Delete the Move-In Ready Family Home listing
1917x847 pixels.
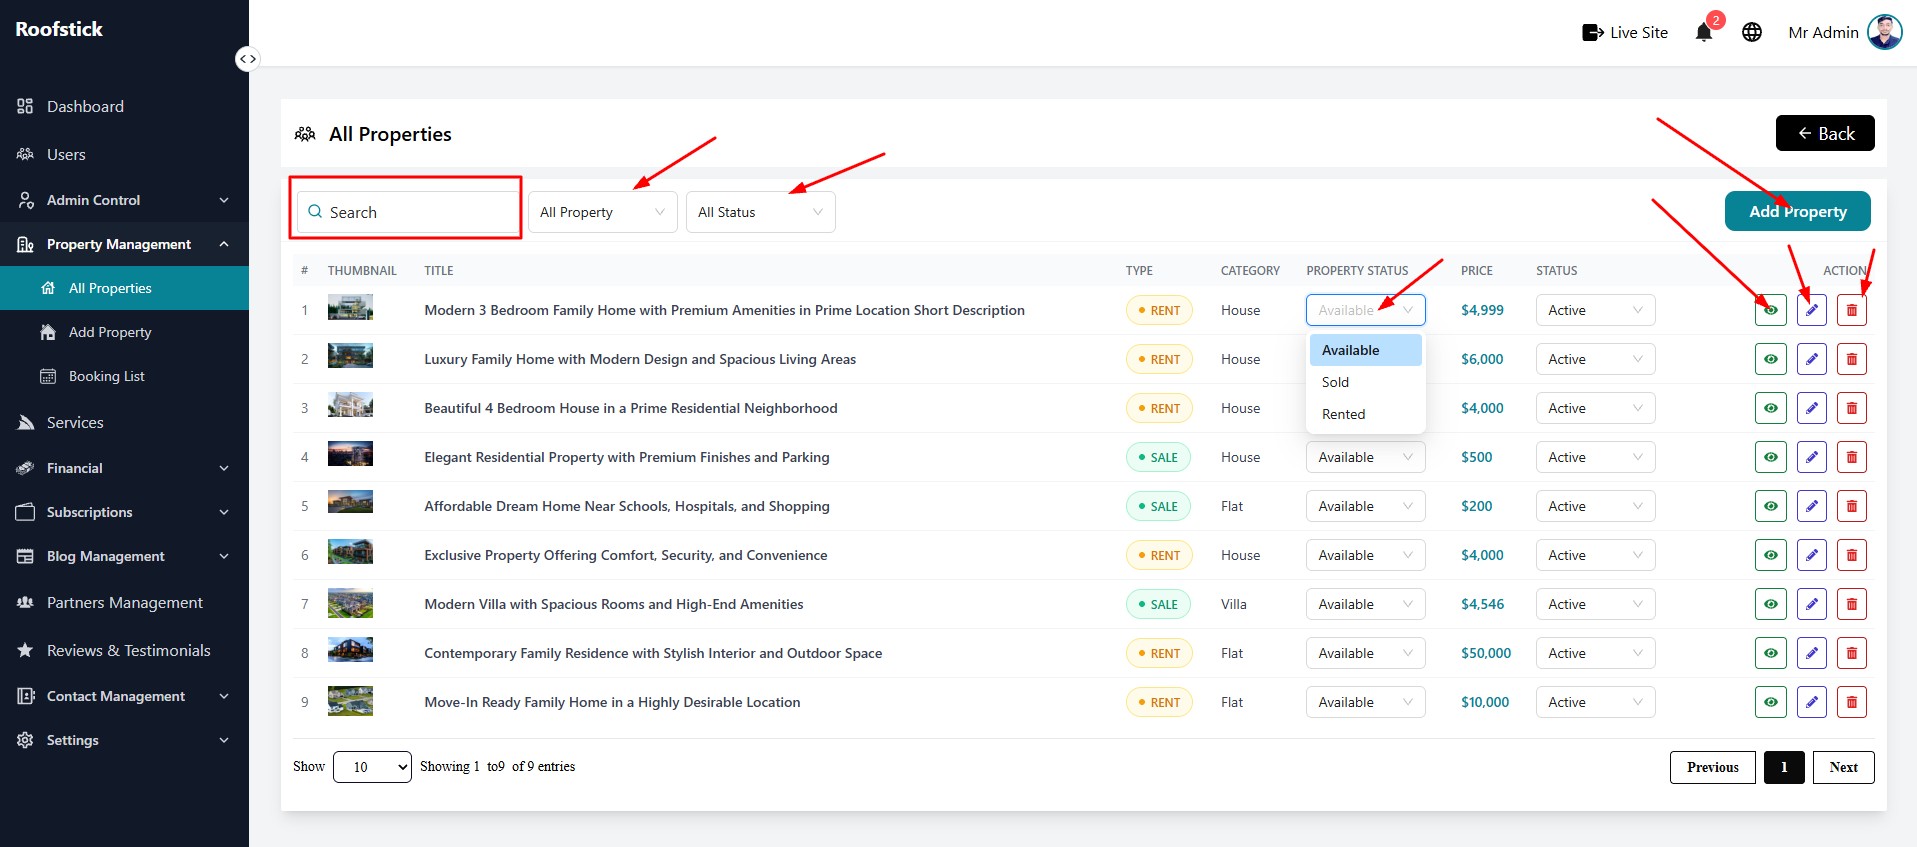point(1852,702)
